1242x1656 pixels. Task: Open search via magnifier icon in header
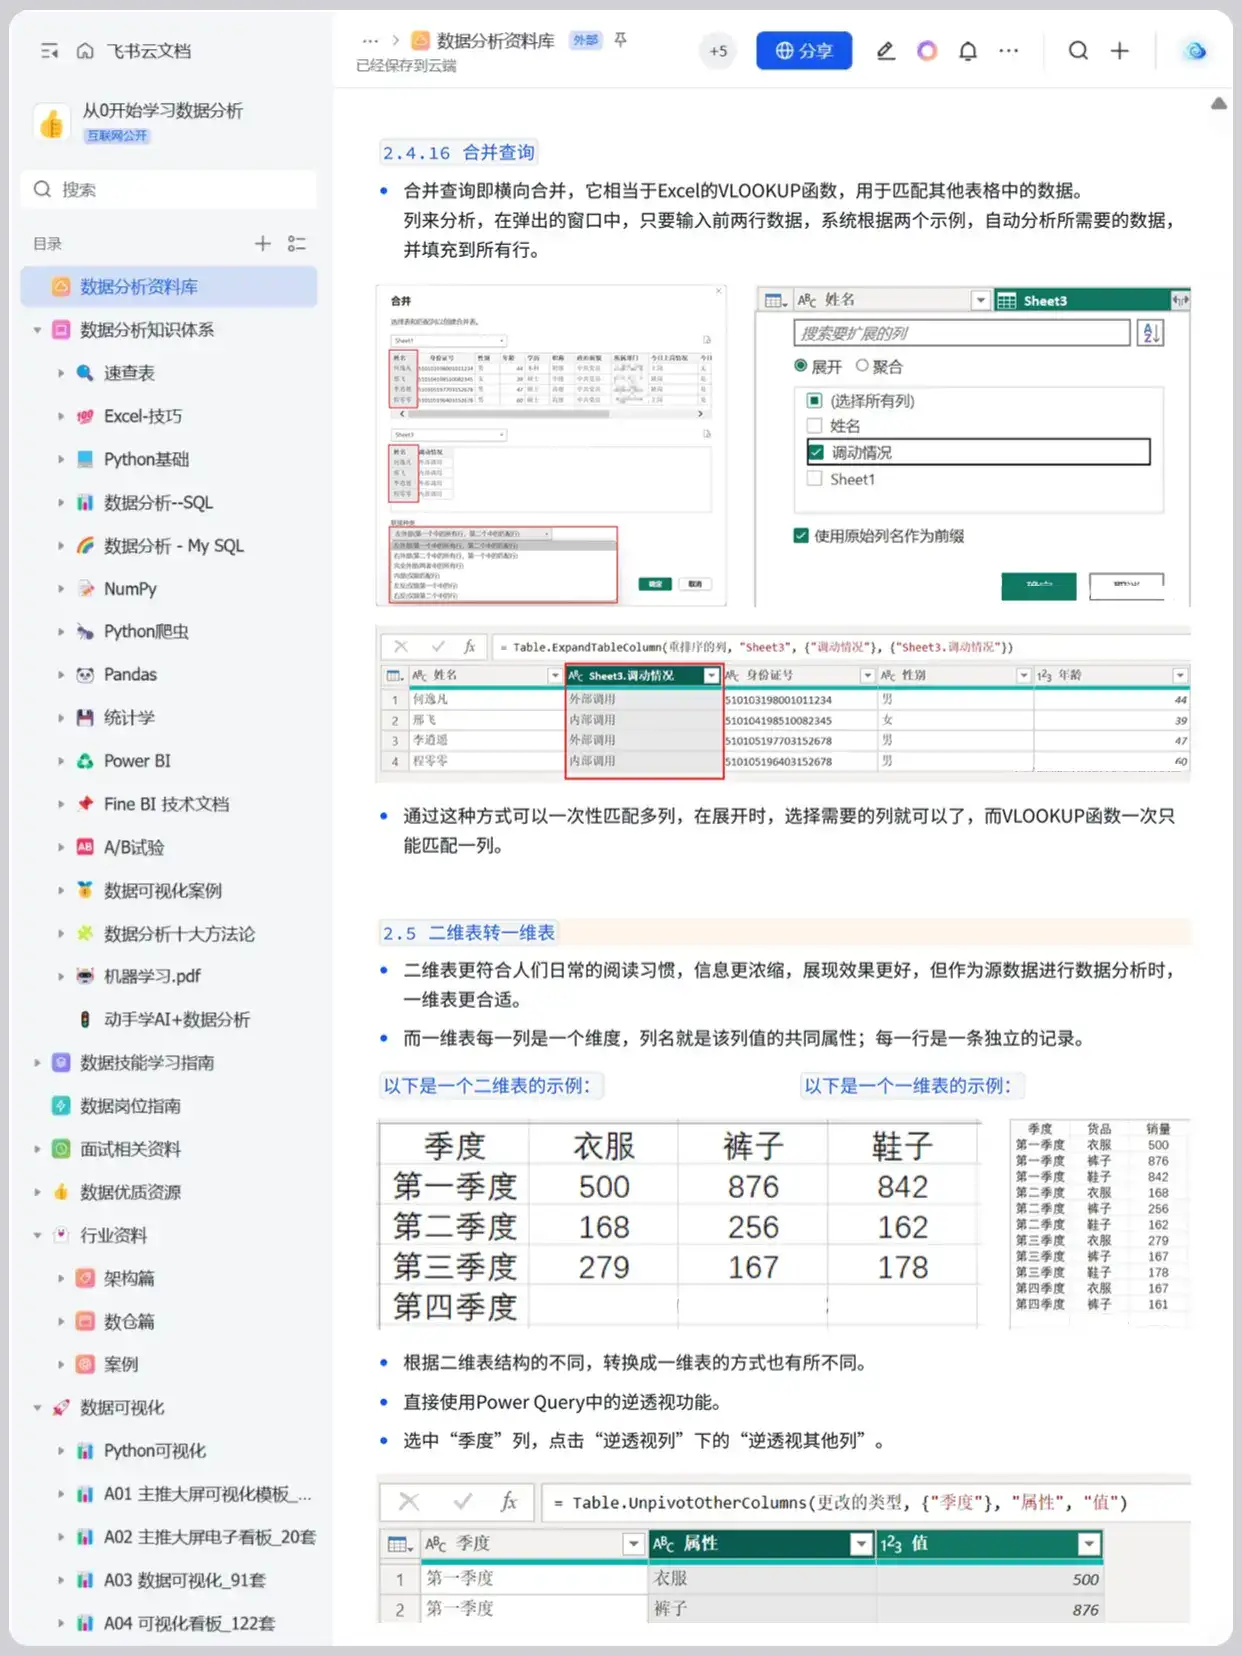[x=1077, y=51]
